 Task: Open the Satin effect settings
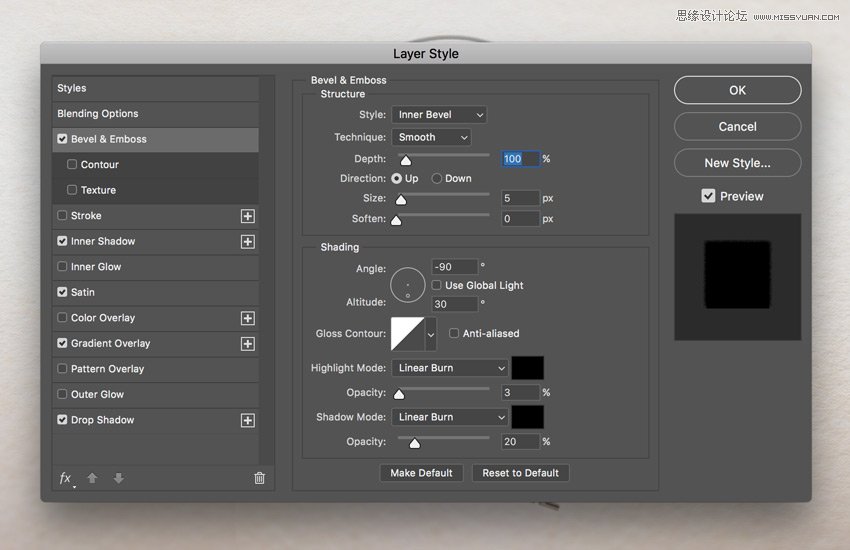point(83,292)
